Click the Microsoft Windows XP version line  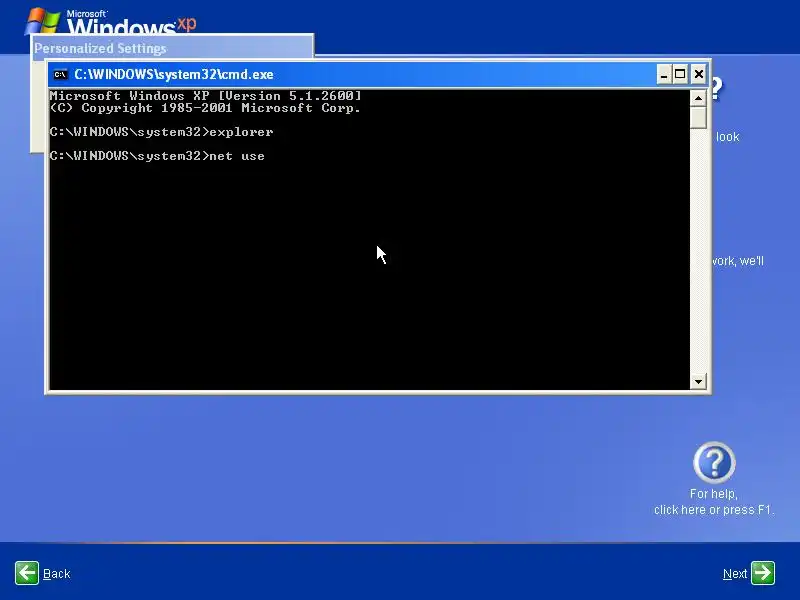coord(206,96)
